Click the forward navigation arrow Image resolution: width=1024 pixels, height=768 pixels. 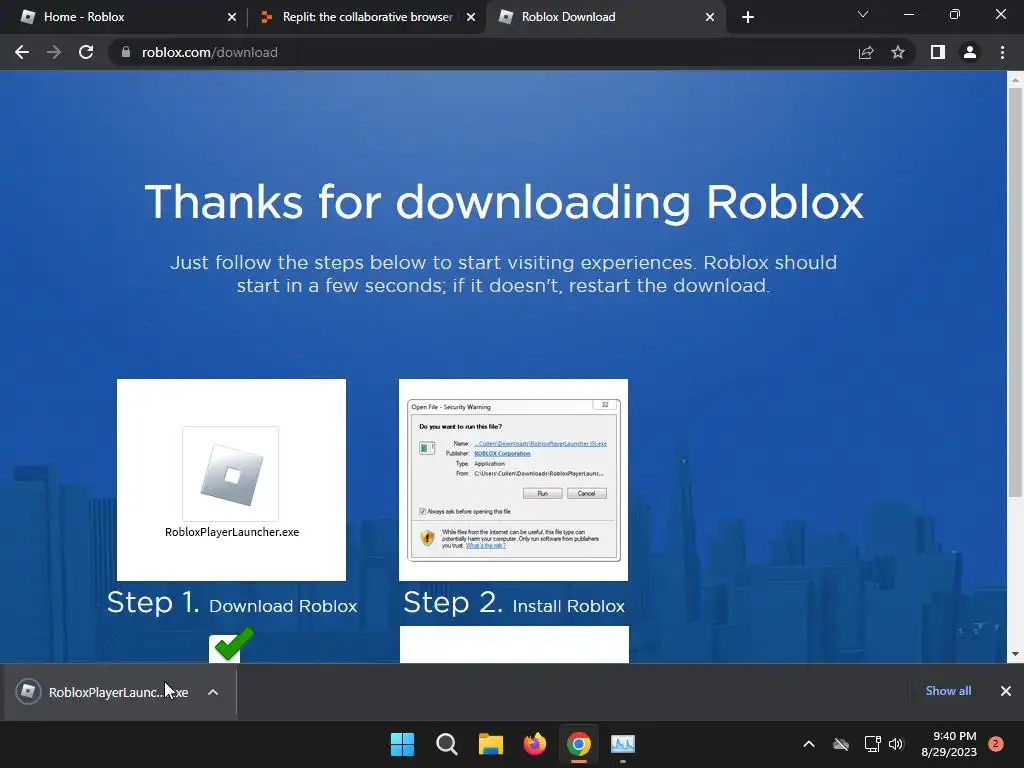[x=54, y=52]
